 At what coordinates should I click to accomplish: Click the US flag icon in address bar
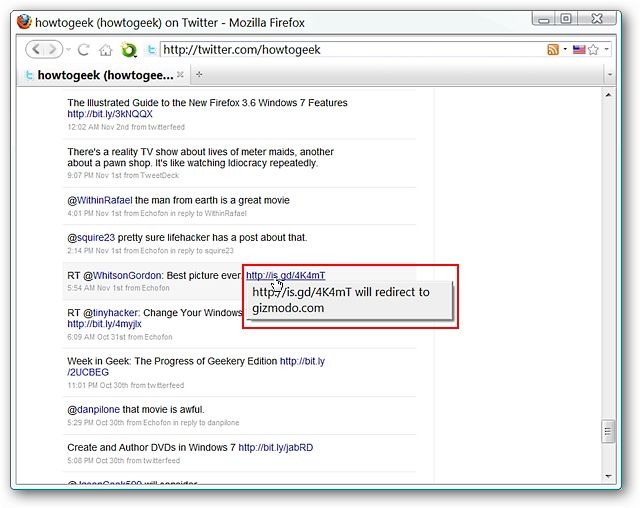point(578,50)
